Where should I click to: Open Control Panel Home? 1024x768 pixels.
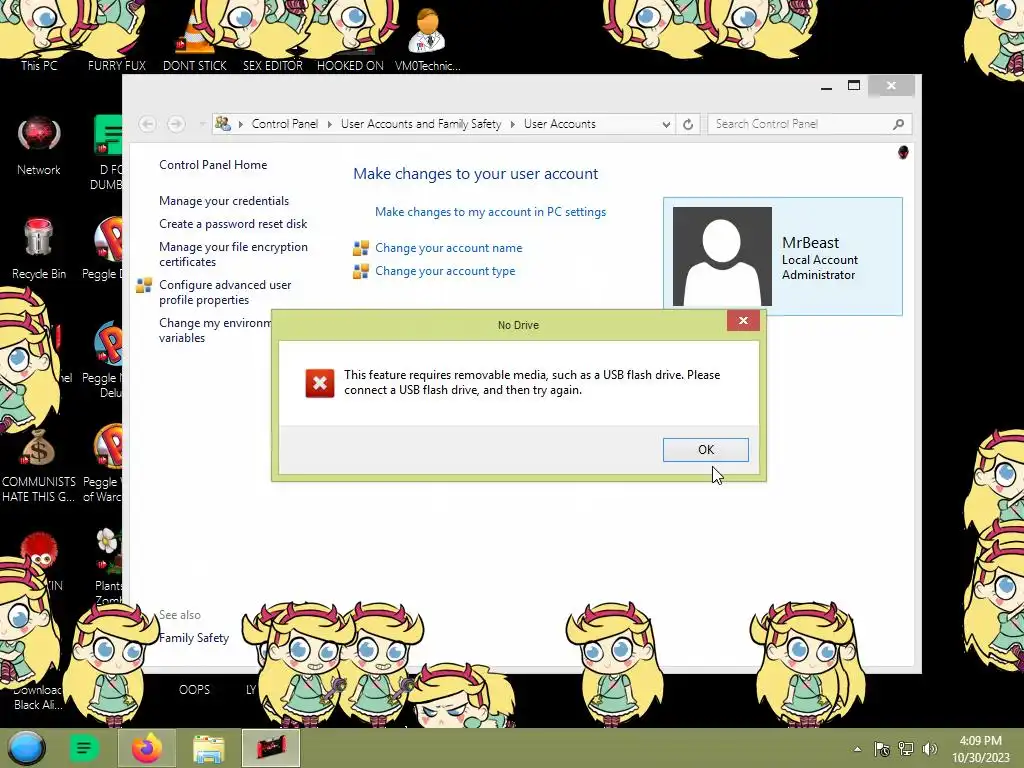coord(213,165)
